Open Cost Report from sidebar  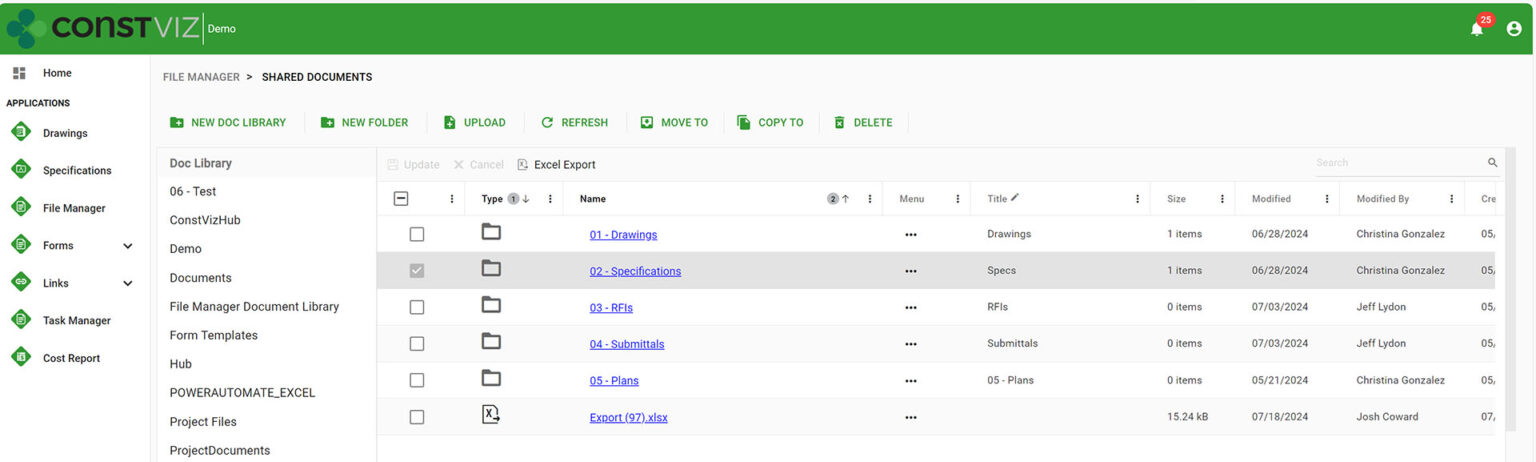click(21, 358)
